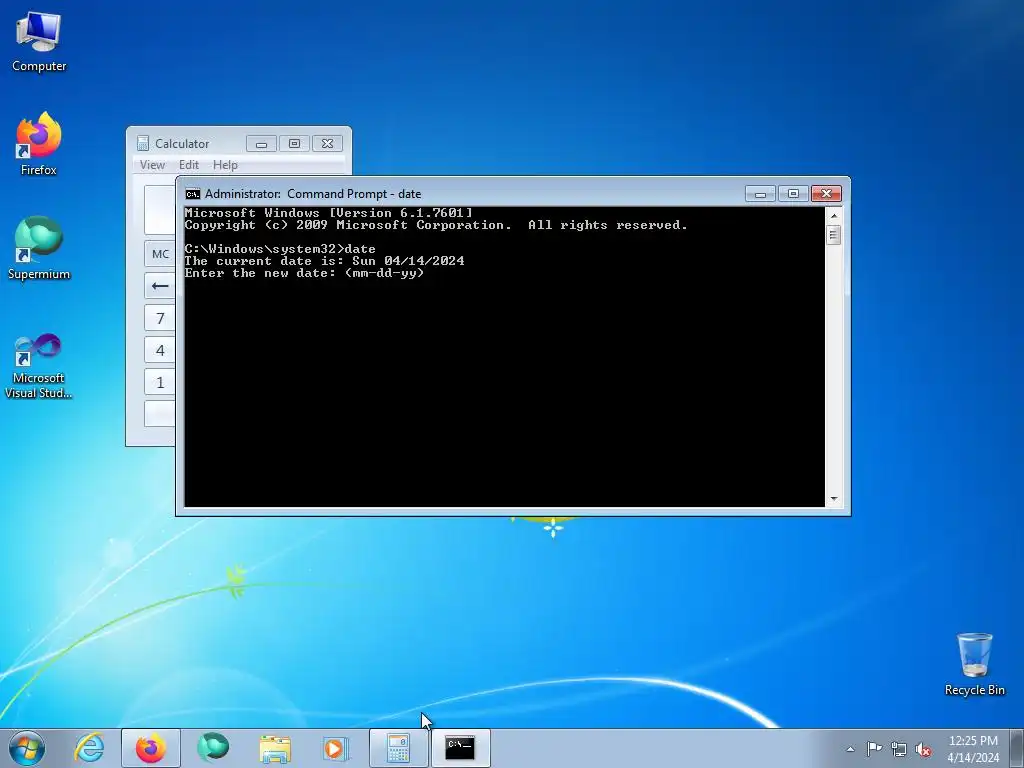Click the muted volume tray icon

pyautogui.click(x=923, y=749)
